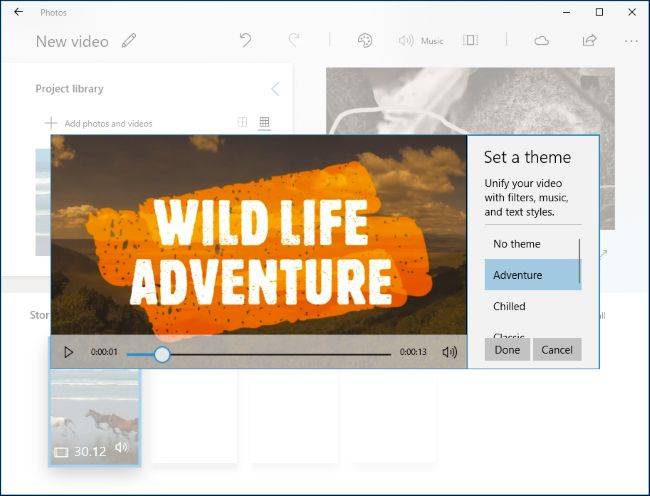The height and width of the screenshot is (496, 650).
Task: Play the theme preview video
Action: (69, 352)
